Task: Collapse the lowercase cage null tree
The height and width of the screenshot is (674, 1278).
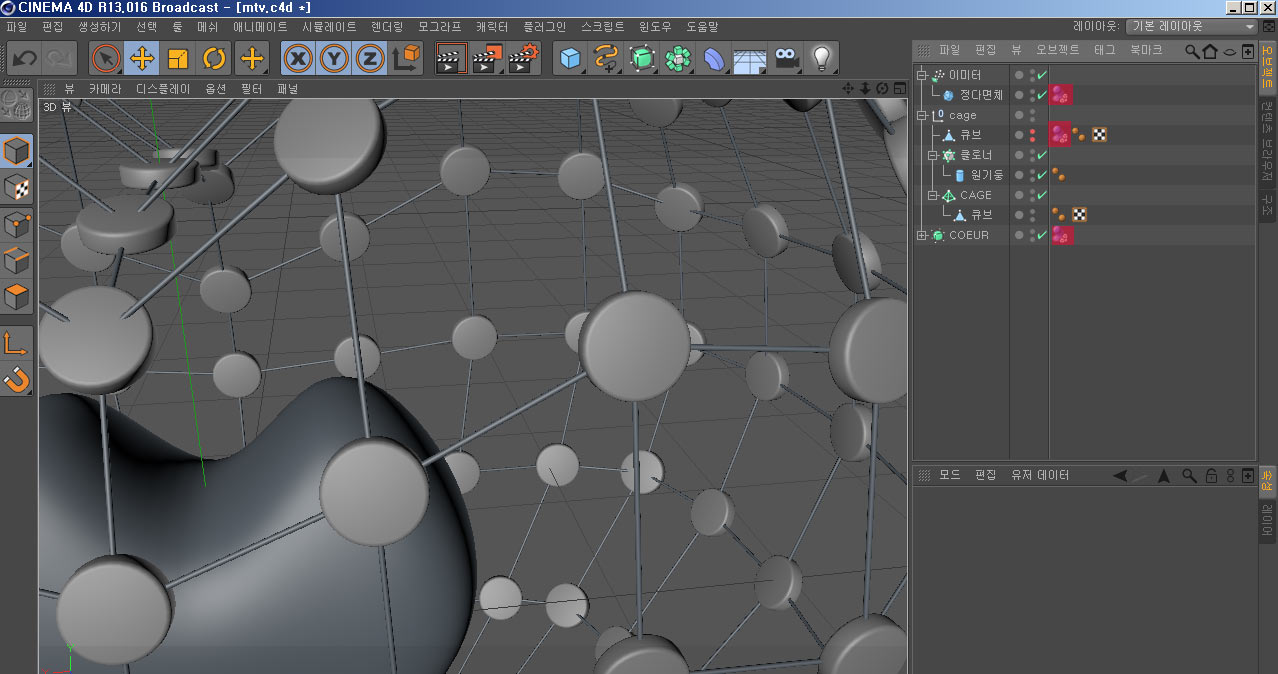Action: click(x=922, y=115)
